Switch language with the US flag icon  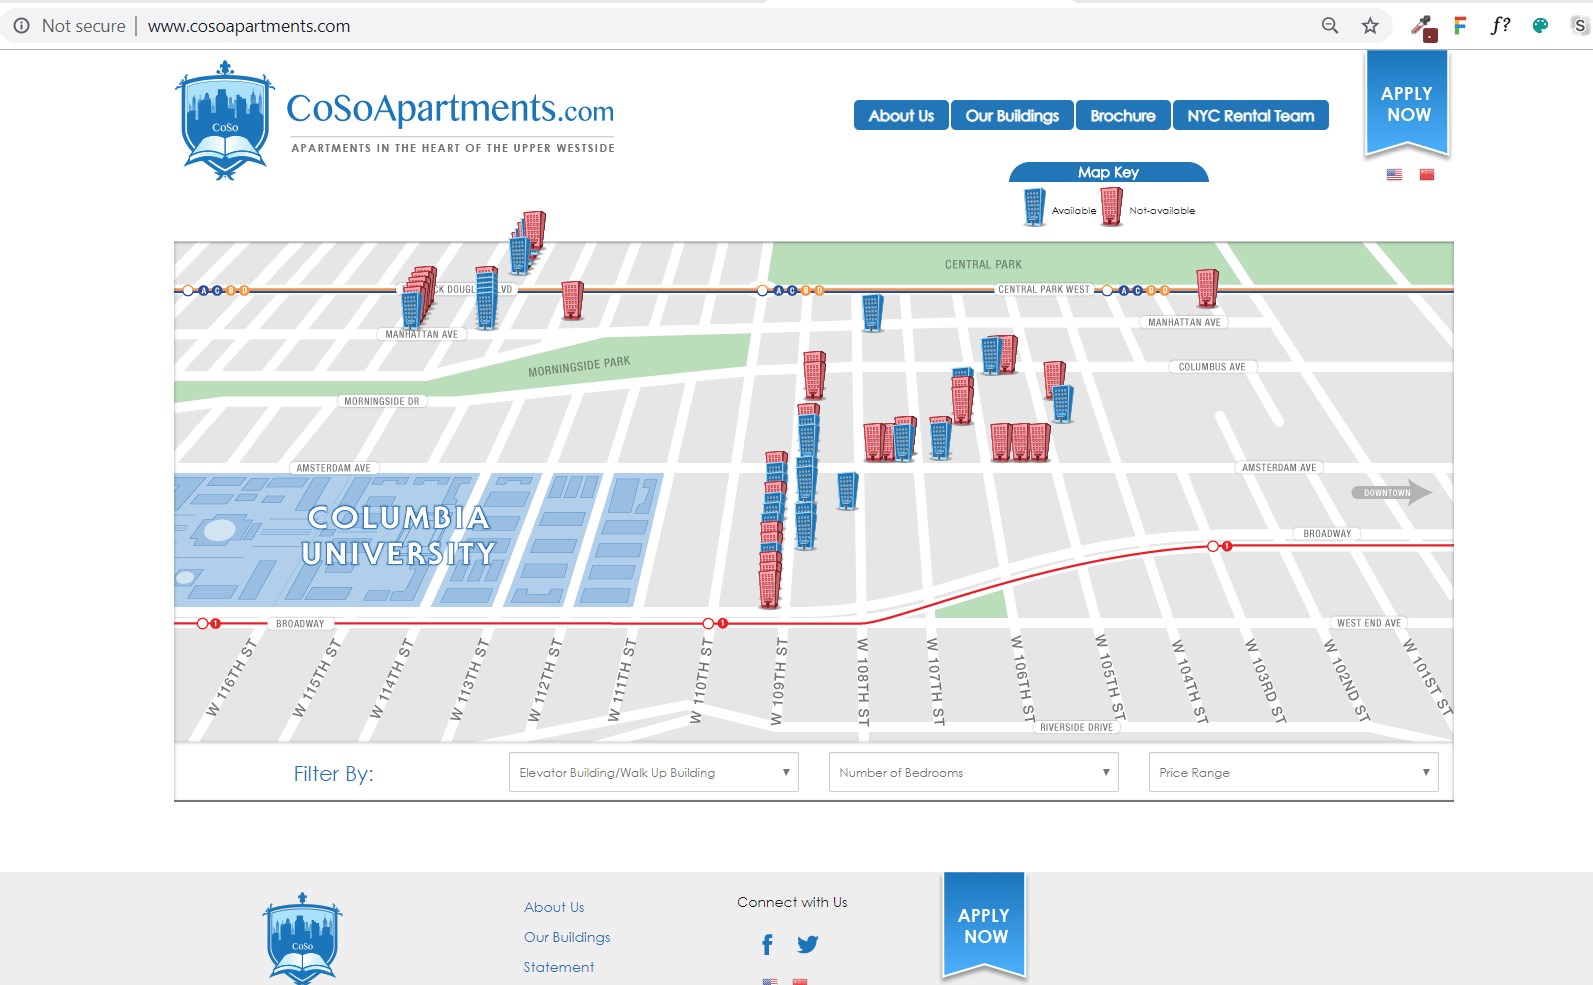click(x=1394, y=175)
